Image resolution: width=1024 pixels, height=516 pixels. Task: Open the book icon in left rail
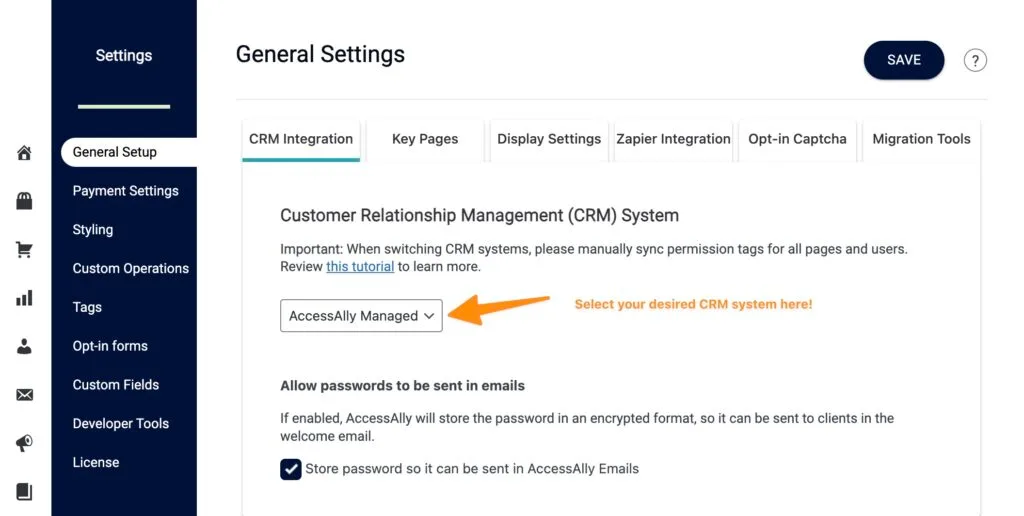[x=25, y=491]
